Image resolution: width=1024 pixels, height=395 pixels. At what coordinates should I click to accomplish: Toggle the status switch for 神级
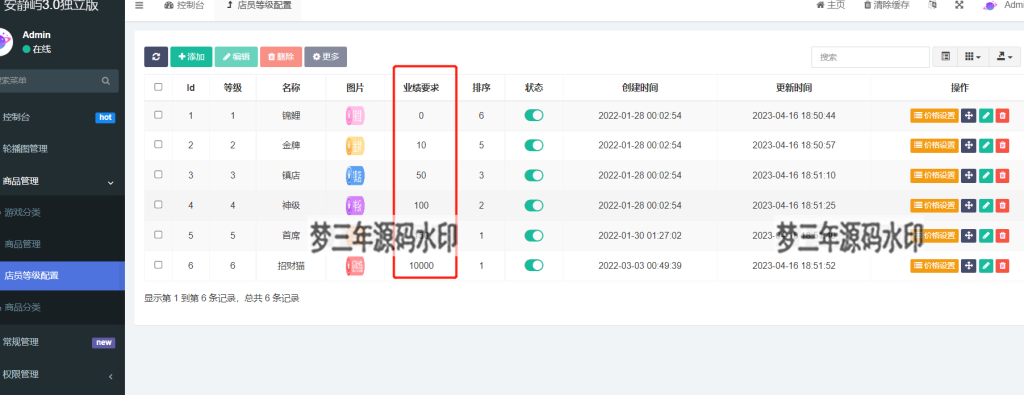pyautogui.click(x=534, y=206)
